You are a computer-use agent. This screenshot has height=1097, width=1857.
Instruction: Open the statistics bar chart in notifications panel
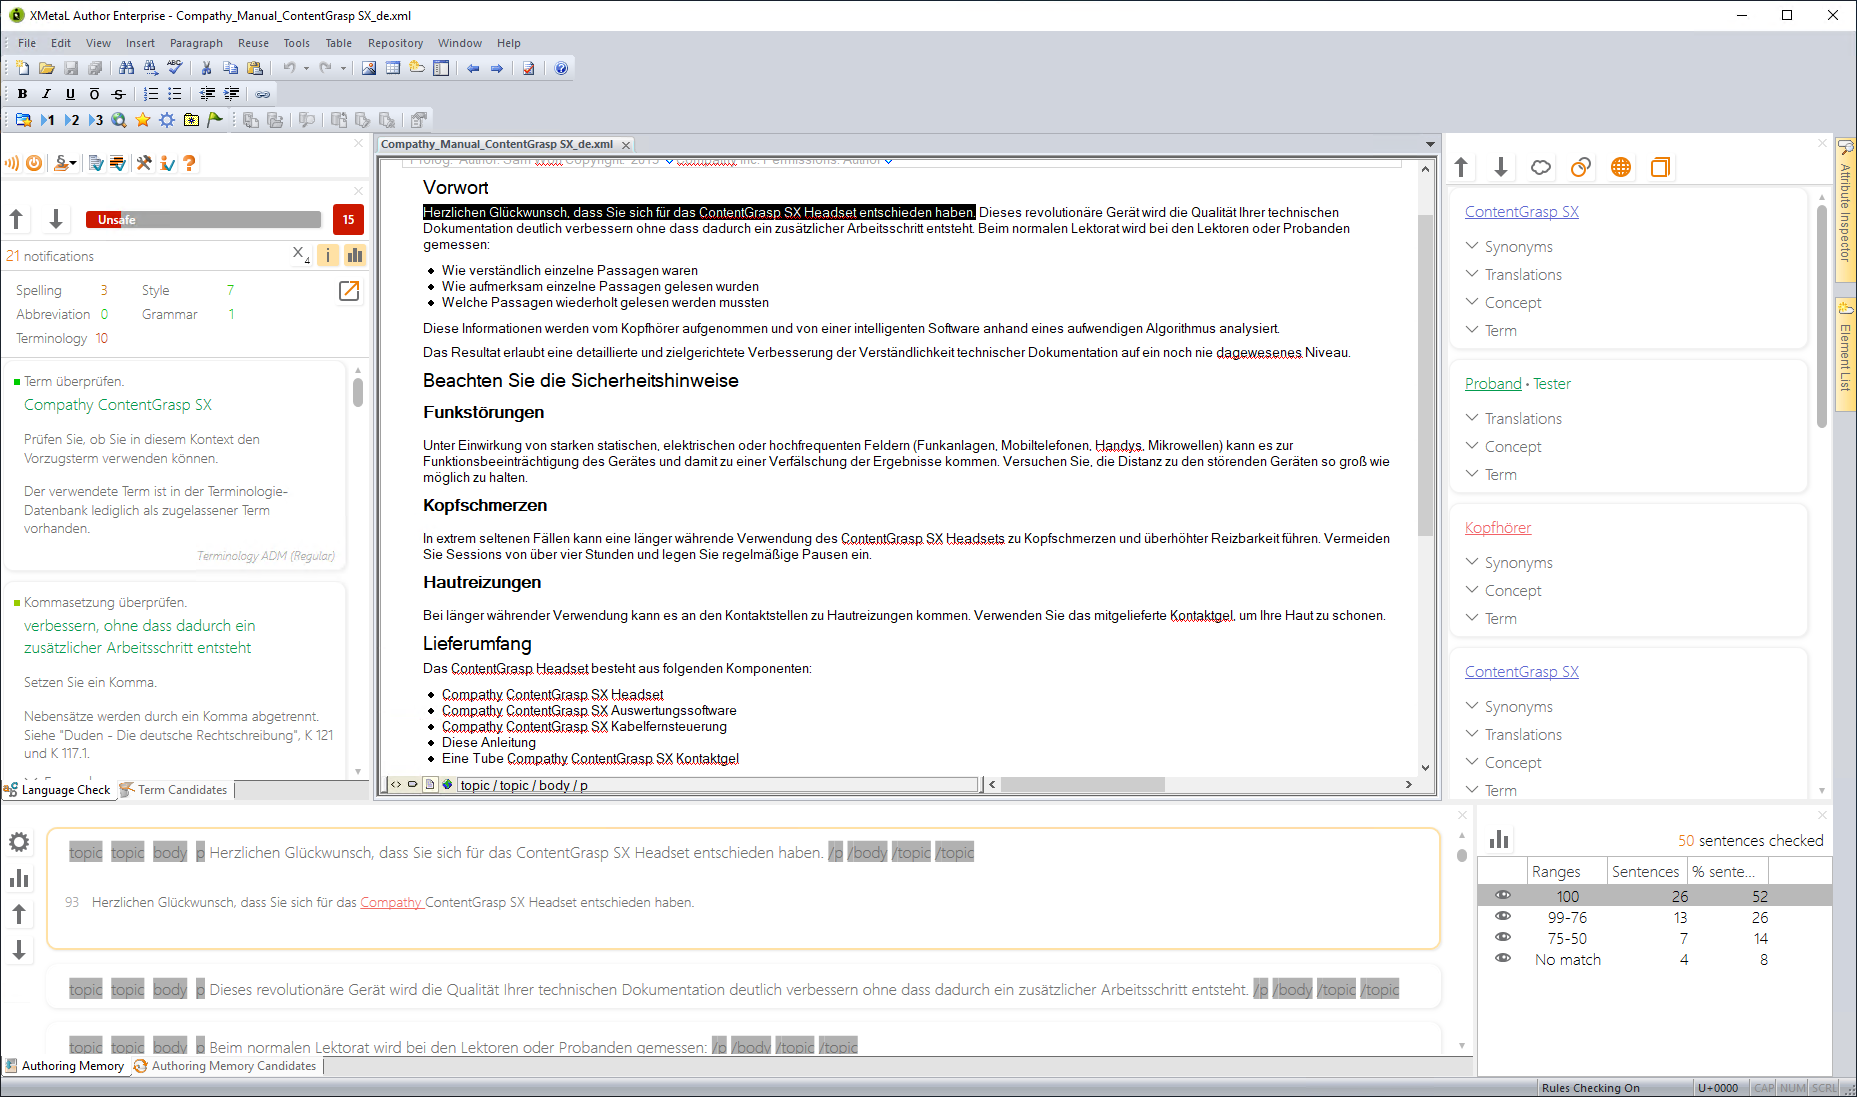[354, 255]
